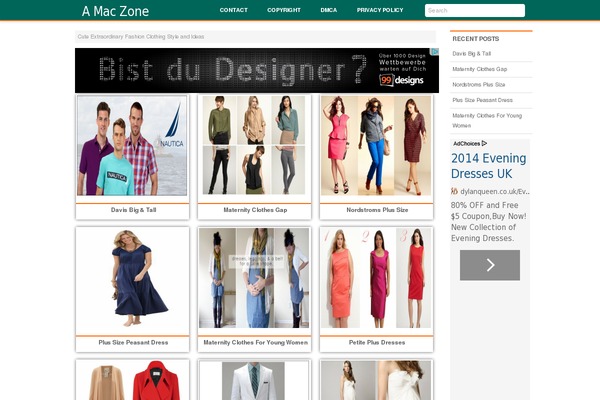Open the DMCA menu item
The height and width of the screenshot is (400, 600).
329,10
